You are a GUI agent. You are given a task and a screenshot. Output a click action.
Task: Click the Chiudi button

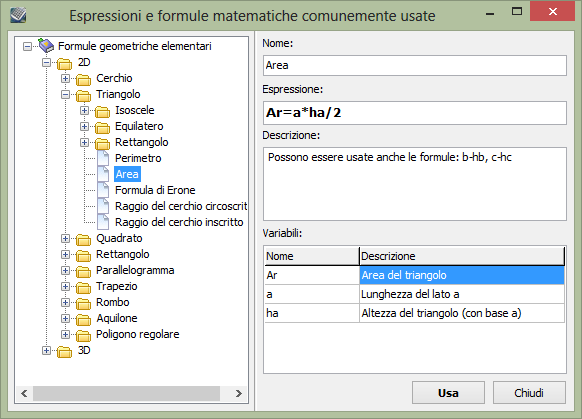point(529,393)
